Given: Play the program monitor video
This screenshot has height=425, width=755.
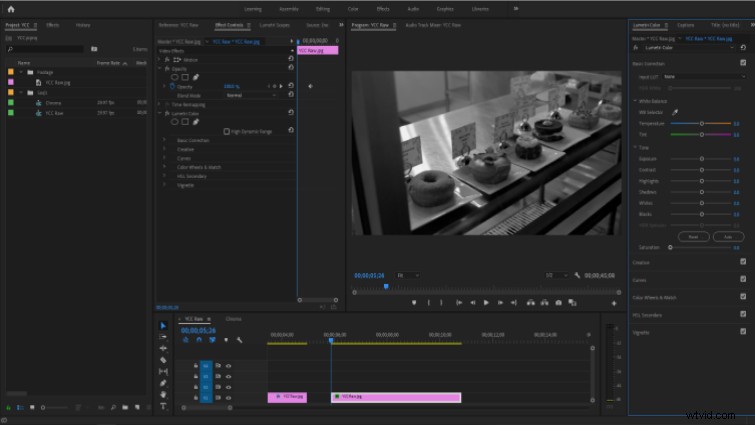Looking at the screenshot, I should pos(486,303).
